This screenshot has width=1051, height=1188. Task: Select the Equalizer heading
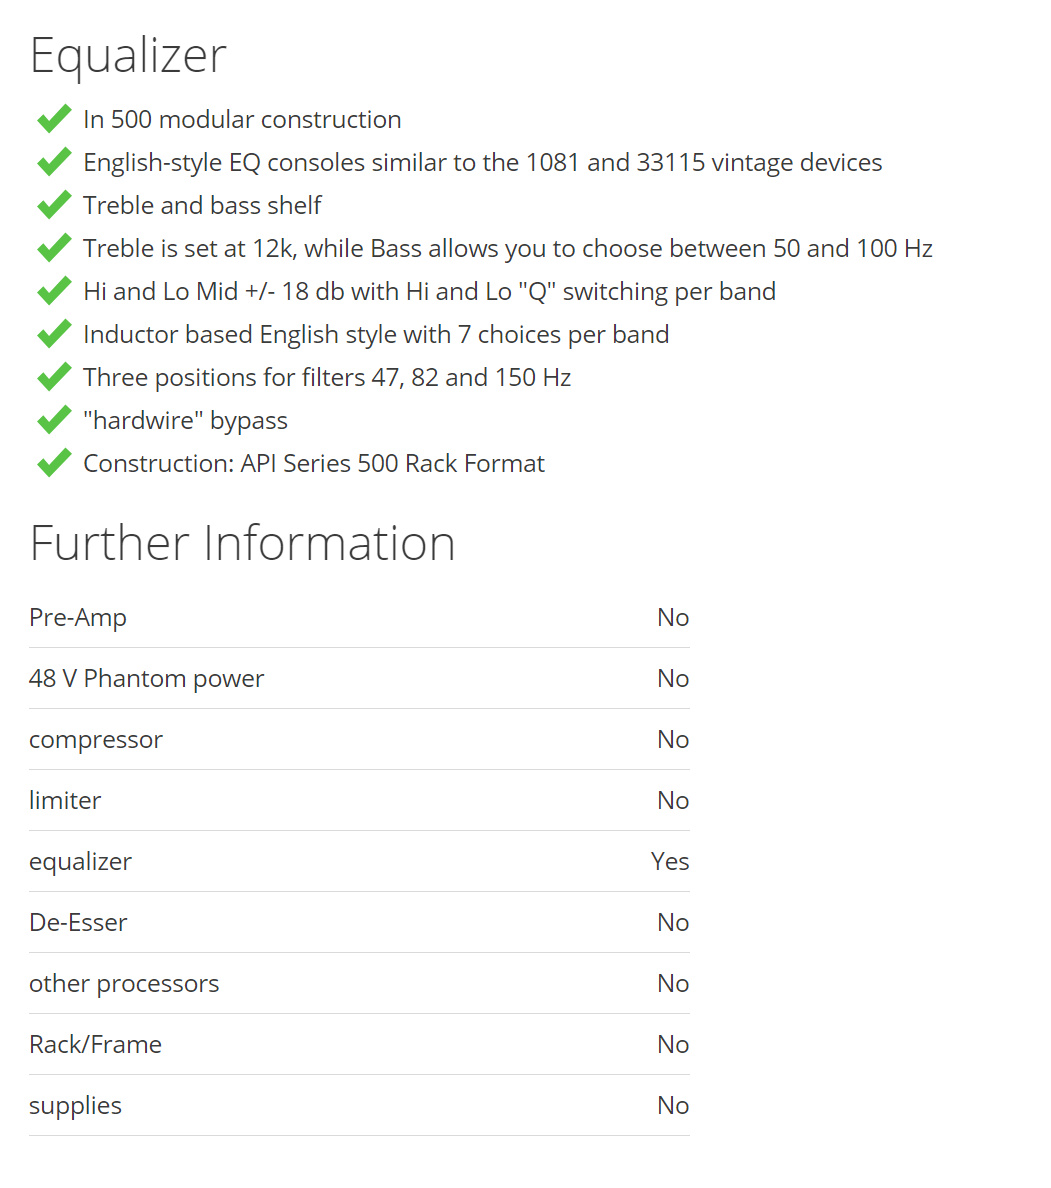128,56
